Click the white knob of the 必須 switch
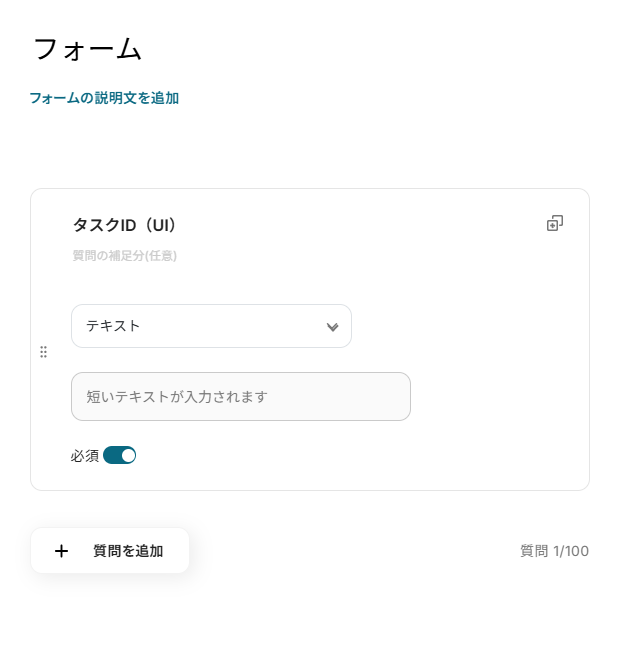The height and width of the screenshot is (663, 625). pyautogui.click(x=128, y=455)
